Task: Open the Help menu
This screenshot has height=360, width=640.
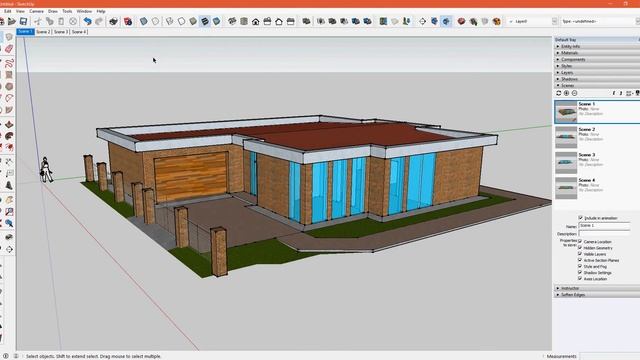Action: pyautogui.click(x=101, y=11)
